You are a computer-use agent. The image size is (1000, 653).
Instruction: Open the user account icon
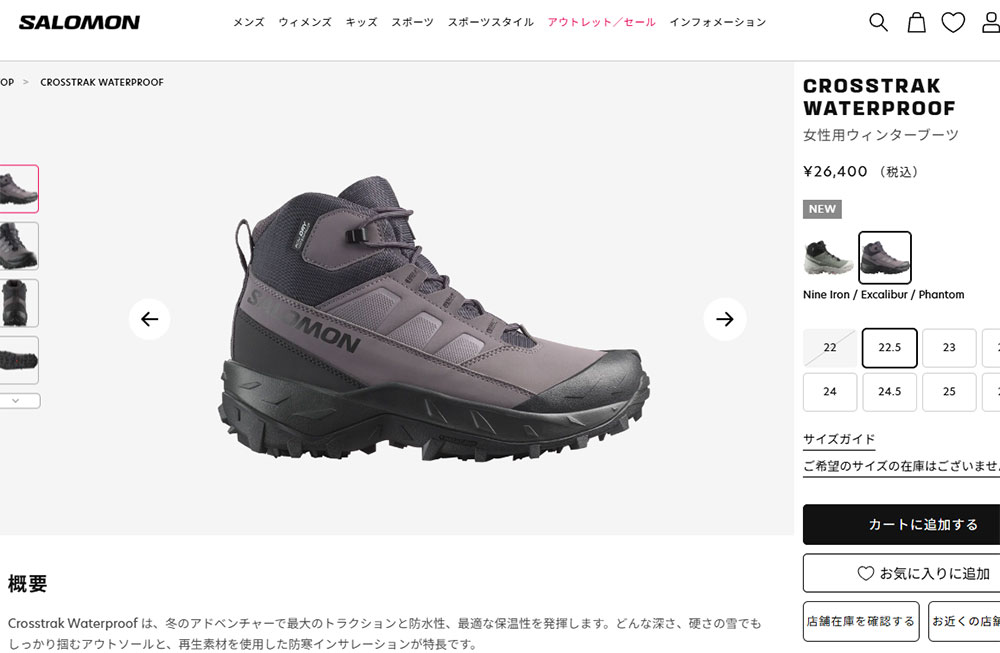pyautogui.click(x=990, y=22)
